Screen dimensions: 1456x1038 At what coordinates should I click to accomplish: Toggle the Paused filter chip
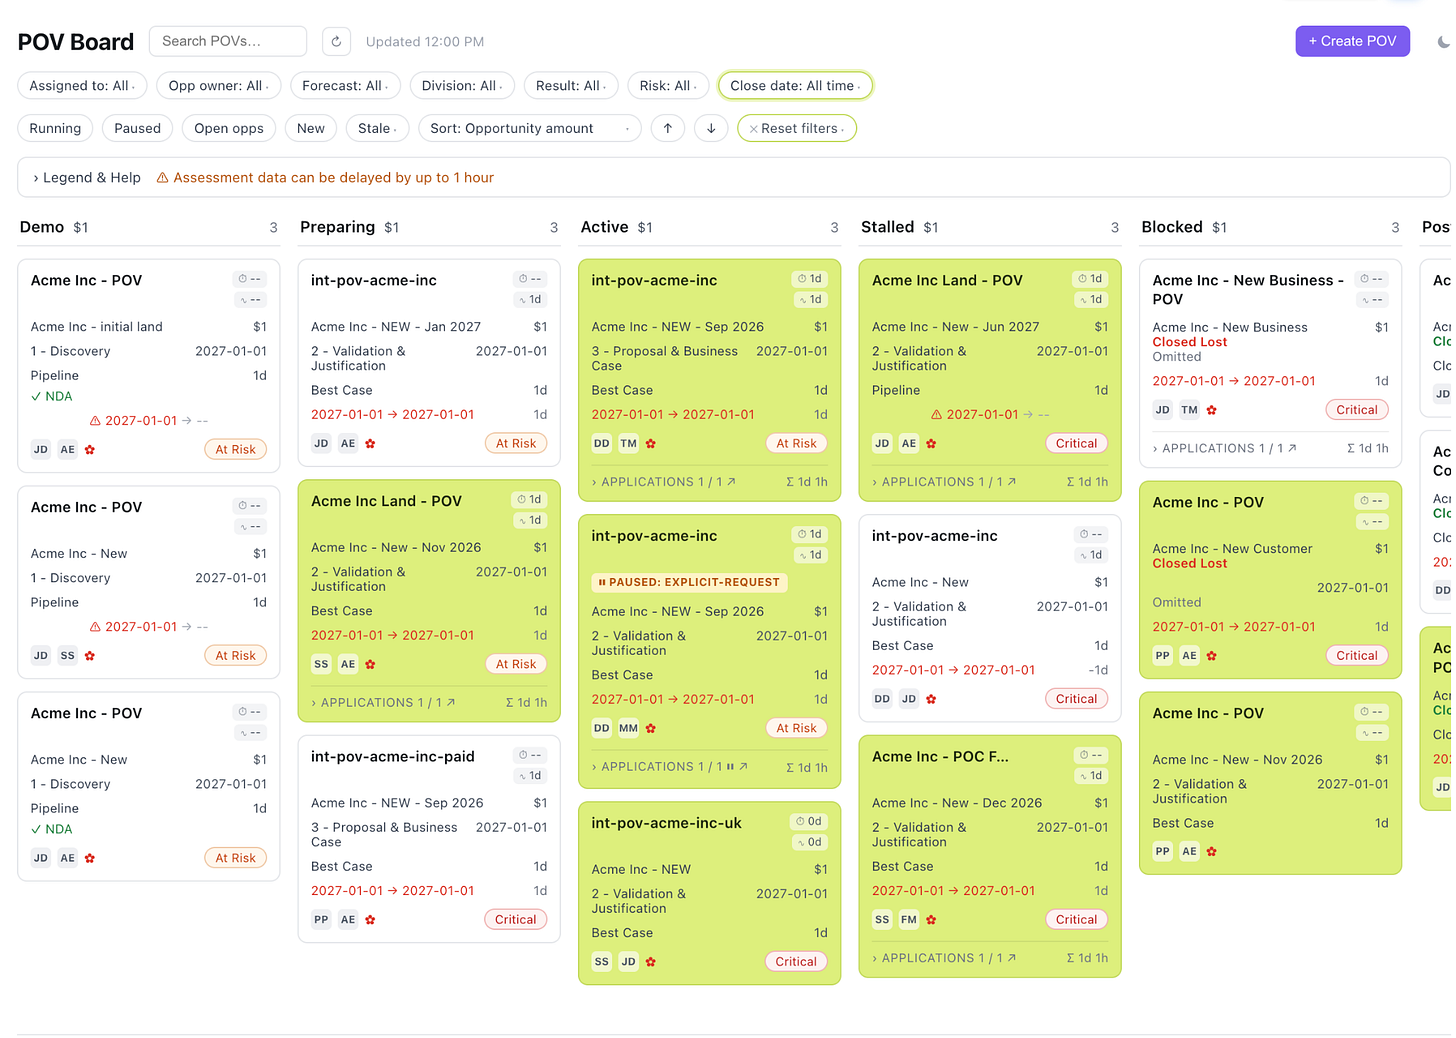point(137,128)
